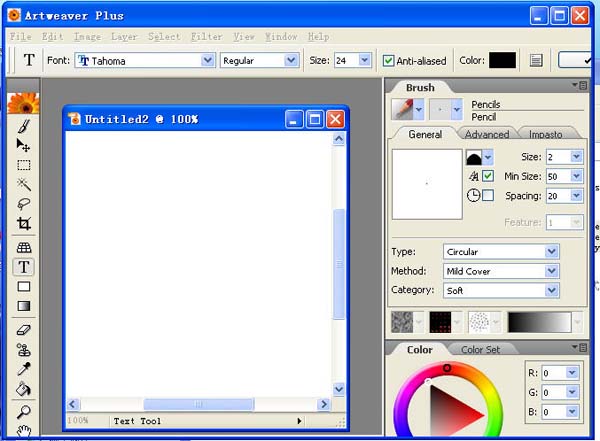Select the Magic Wand tool
The width and height of the screenshot is (600, 441).
pyautogui.click(x=24, y=185)
